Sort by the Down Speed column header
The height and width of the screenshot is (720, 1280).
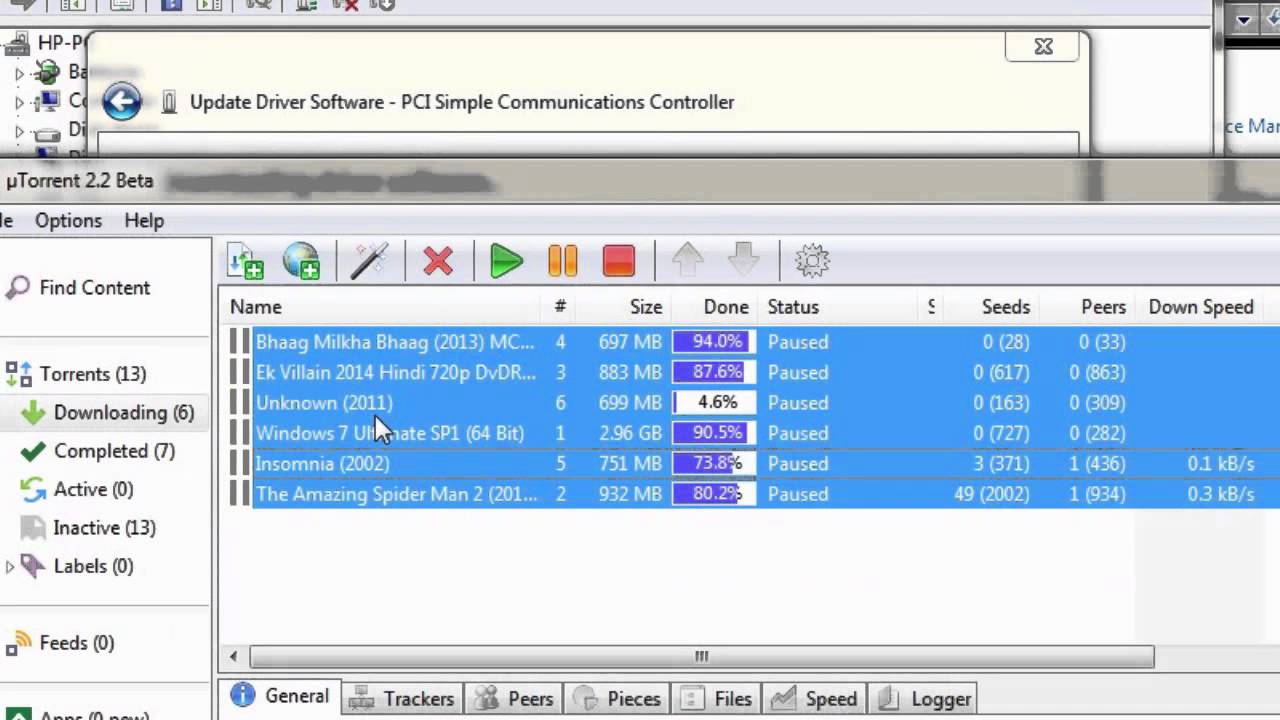click(x=1201, y=307)
